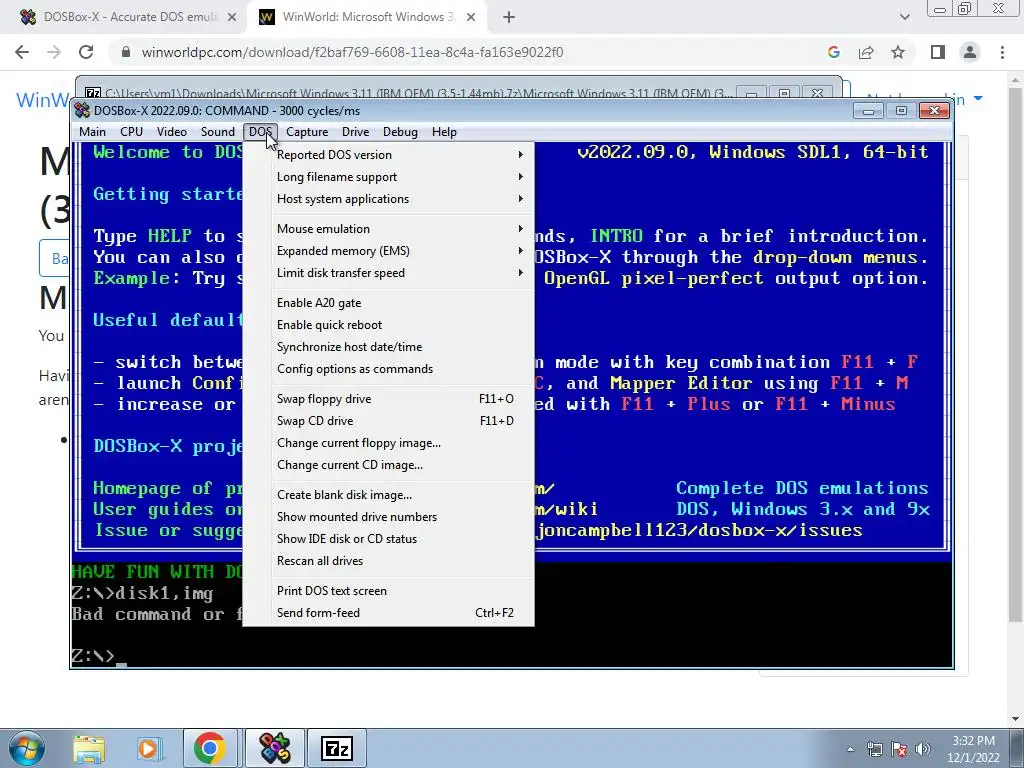Image resolution: width=1024 pixels, height=768 pixels.
Task: Choose Create blank disk image...
Action: pyautogui.click(x=389, y=495)
